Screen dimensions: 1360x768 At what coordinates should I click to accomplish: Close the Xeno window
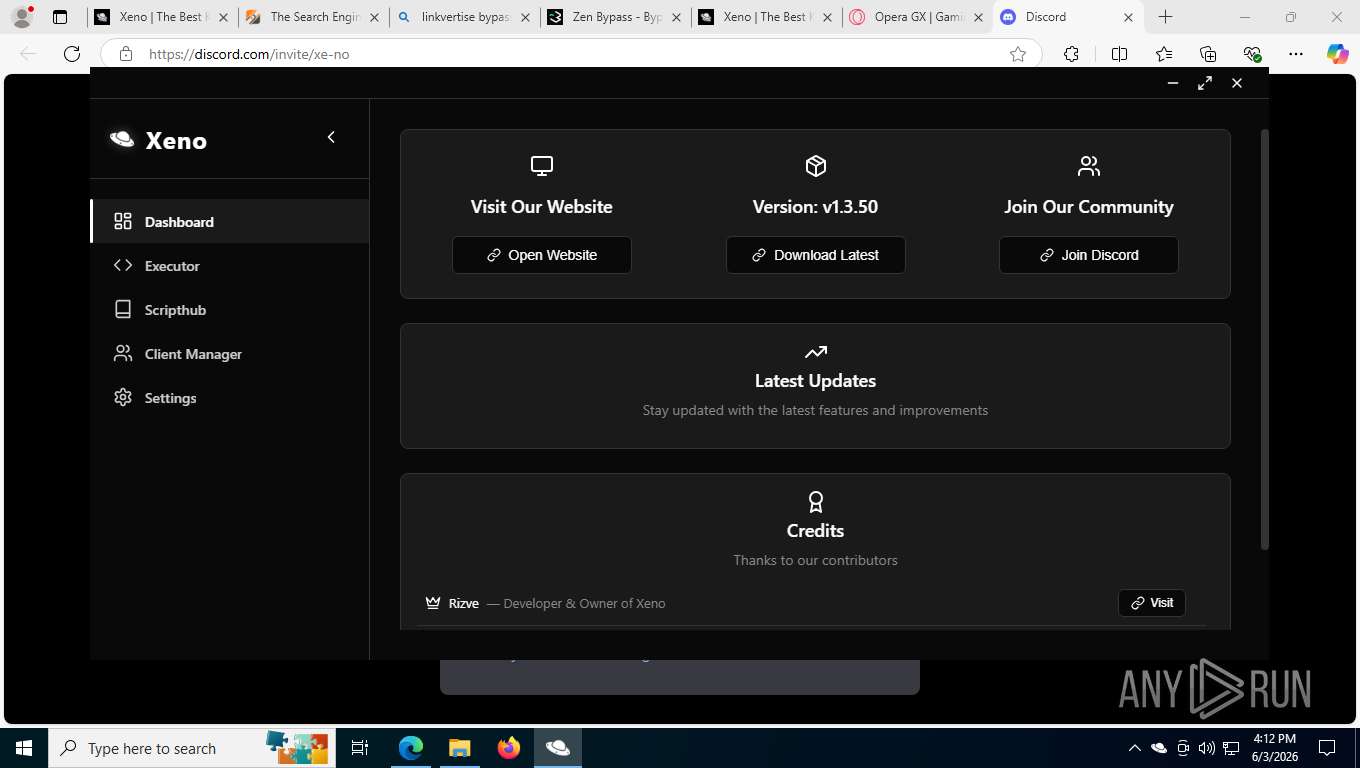[x=1237, y=83]
